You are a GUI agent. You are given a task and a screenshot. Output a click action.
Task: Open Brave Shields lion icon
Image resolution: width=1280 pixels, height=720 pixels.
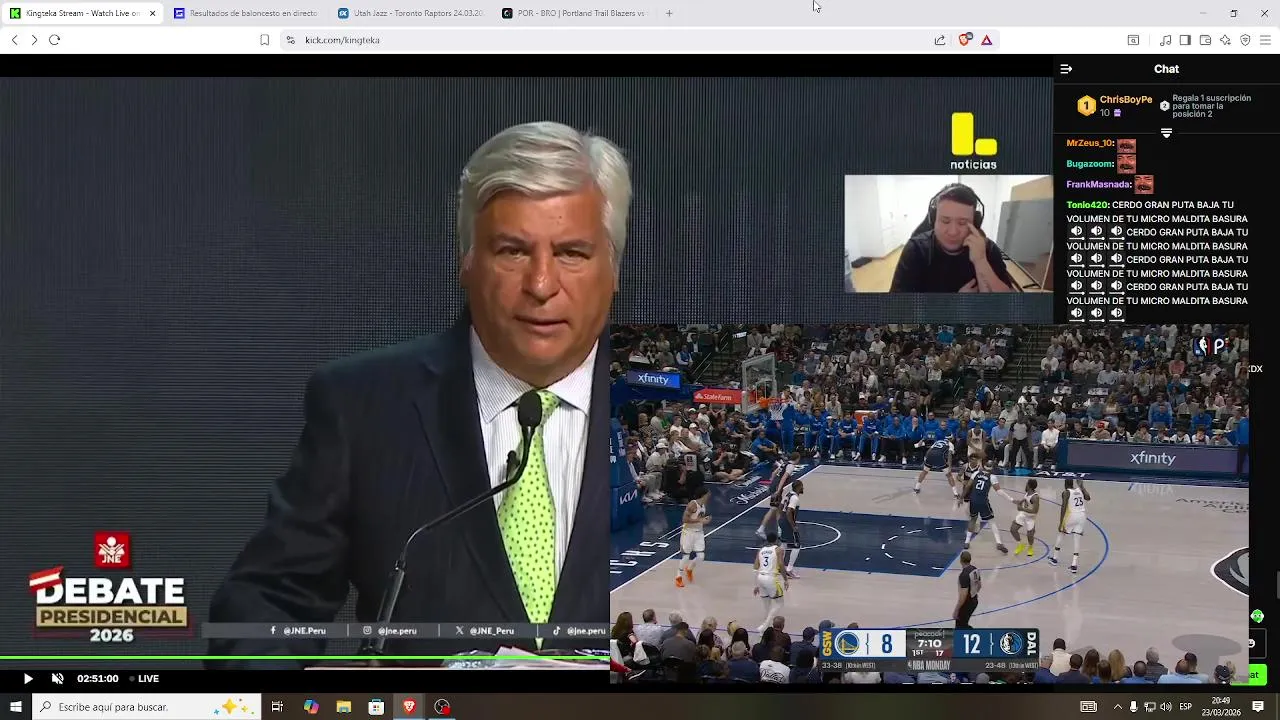964,40
